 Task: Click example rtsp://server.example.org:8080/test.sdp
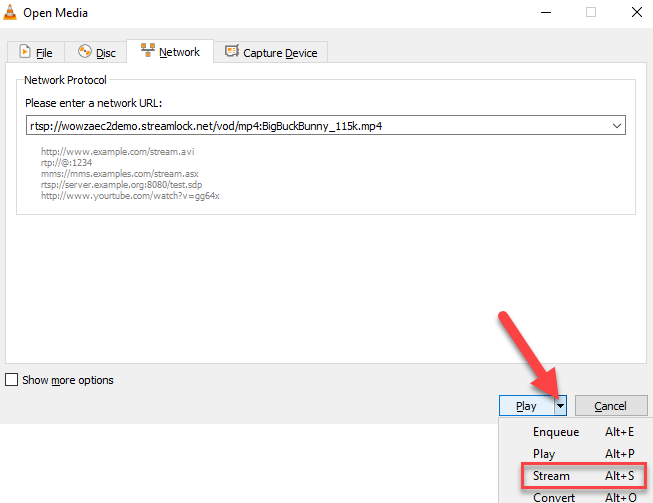pos(121,184)
